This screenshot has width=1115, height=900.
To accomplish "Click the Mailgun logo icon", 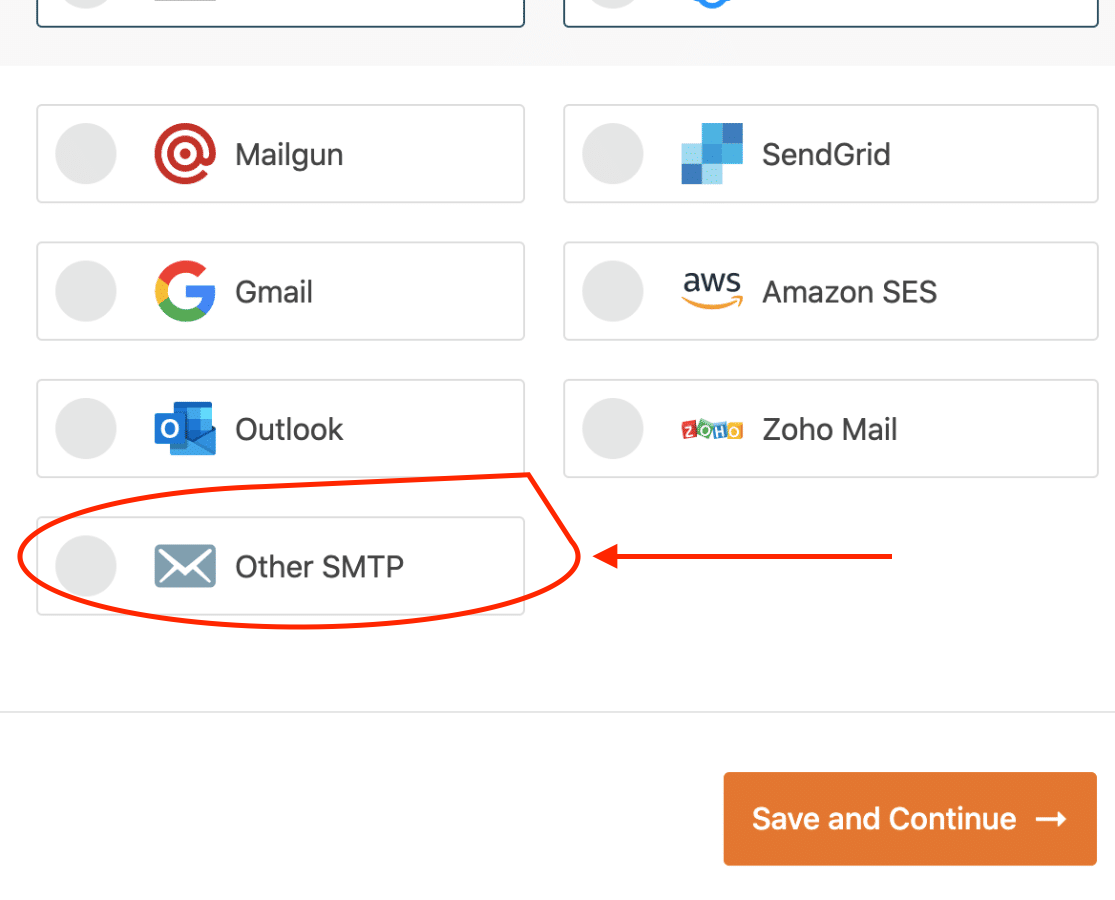I will (x=185, y=154).
